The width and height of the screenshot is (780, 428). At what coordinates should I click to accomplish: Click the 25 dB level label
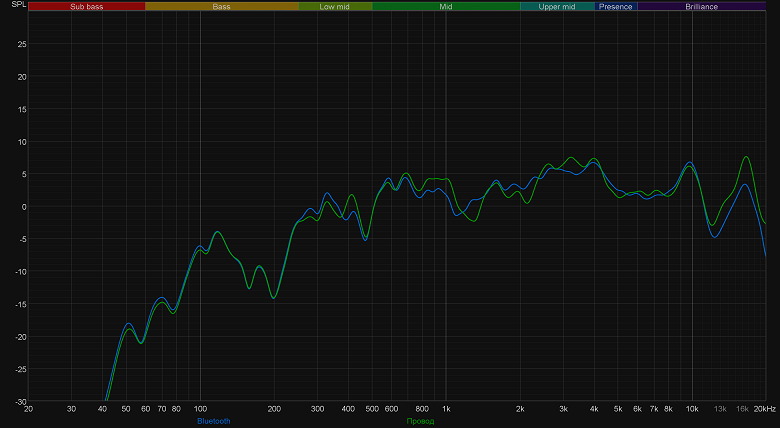[x=22, y=44]
